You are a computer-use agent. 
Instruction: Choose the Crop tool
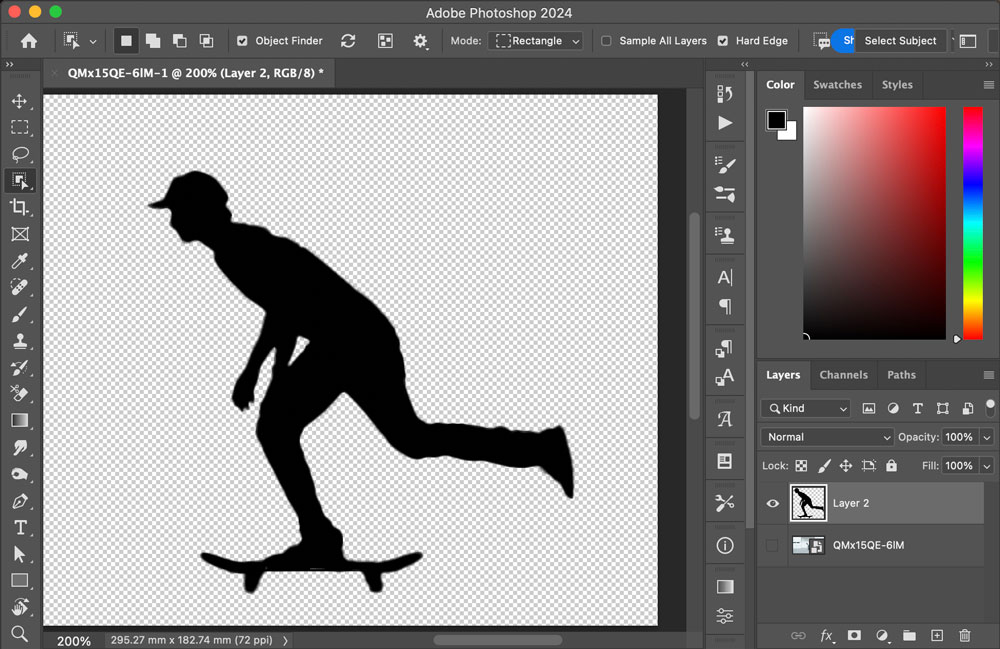[19, 207]
